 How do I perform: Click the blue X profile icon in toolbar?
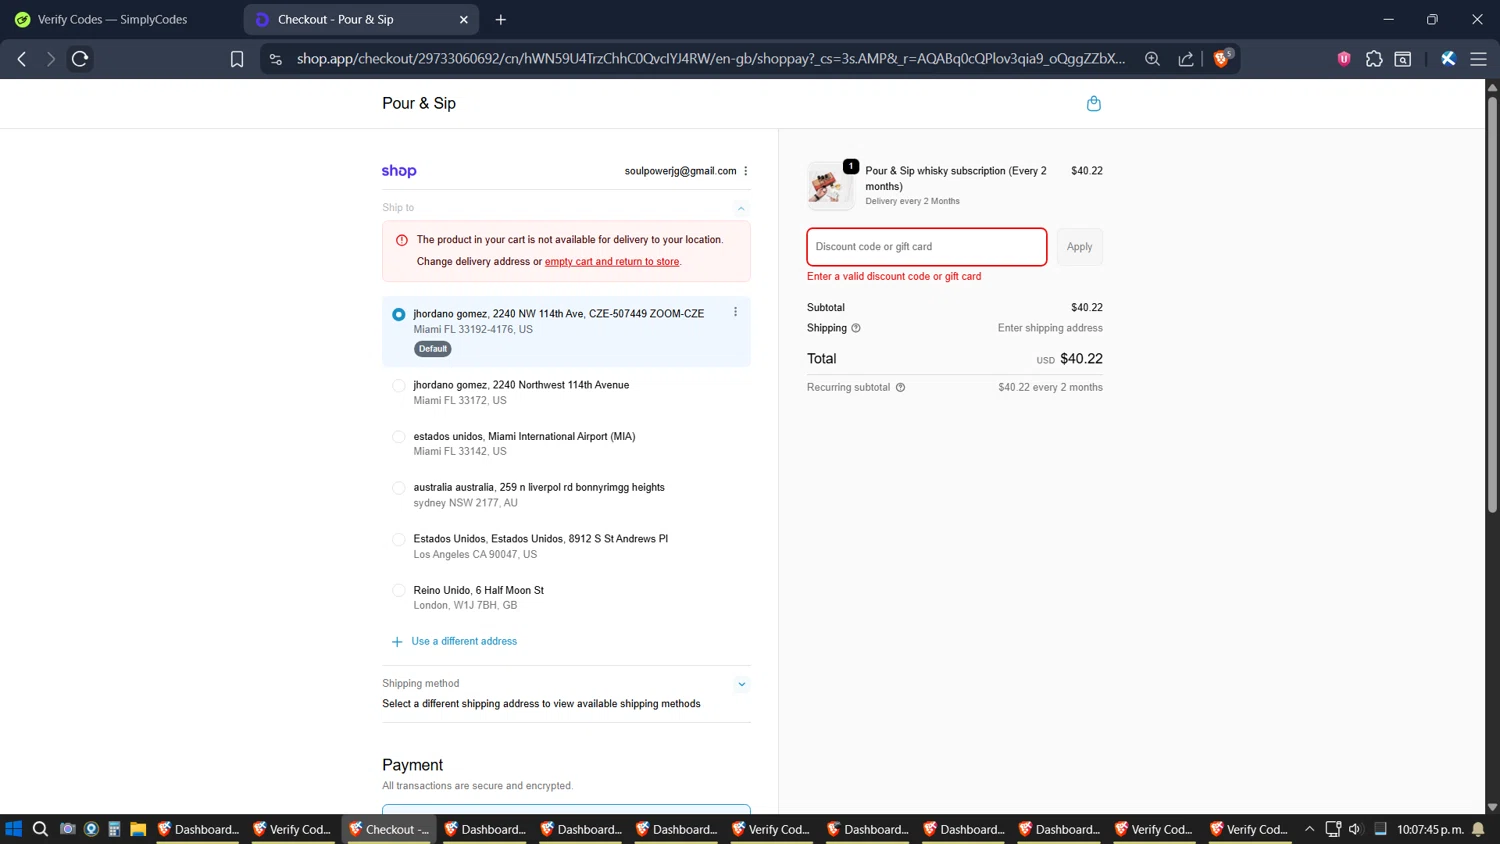[x=1448, y=59]
